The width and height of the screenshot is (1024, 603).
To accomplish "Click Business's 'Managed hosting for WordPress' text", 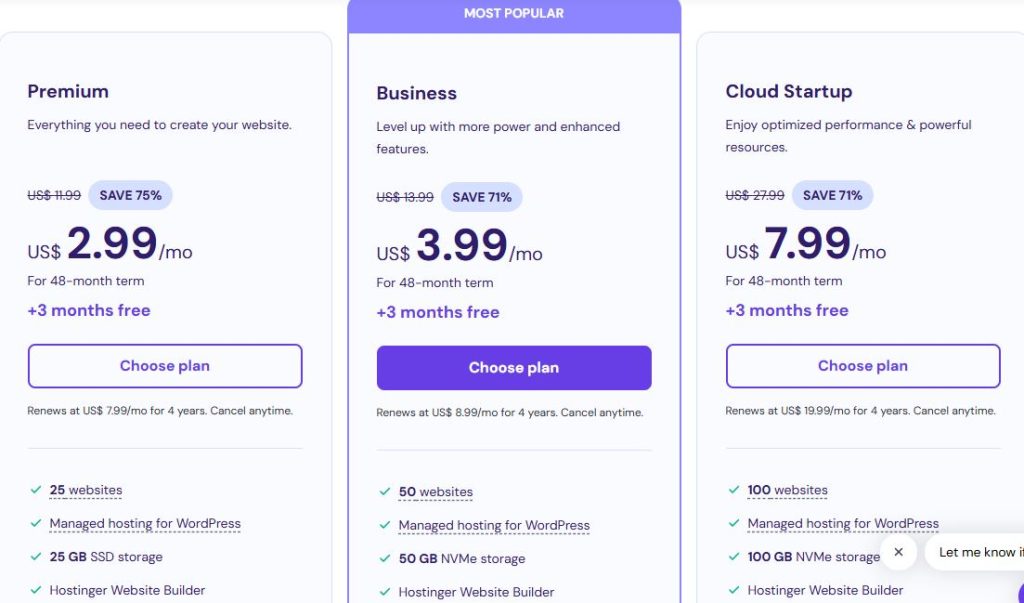I will (494, 525).
